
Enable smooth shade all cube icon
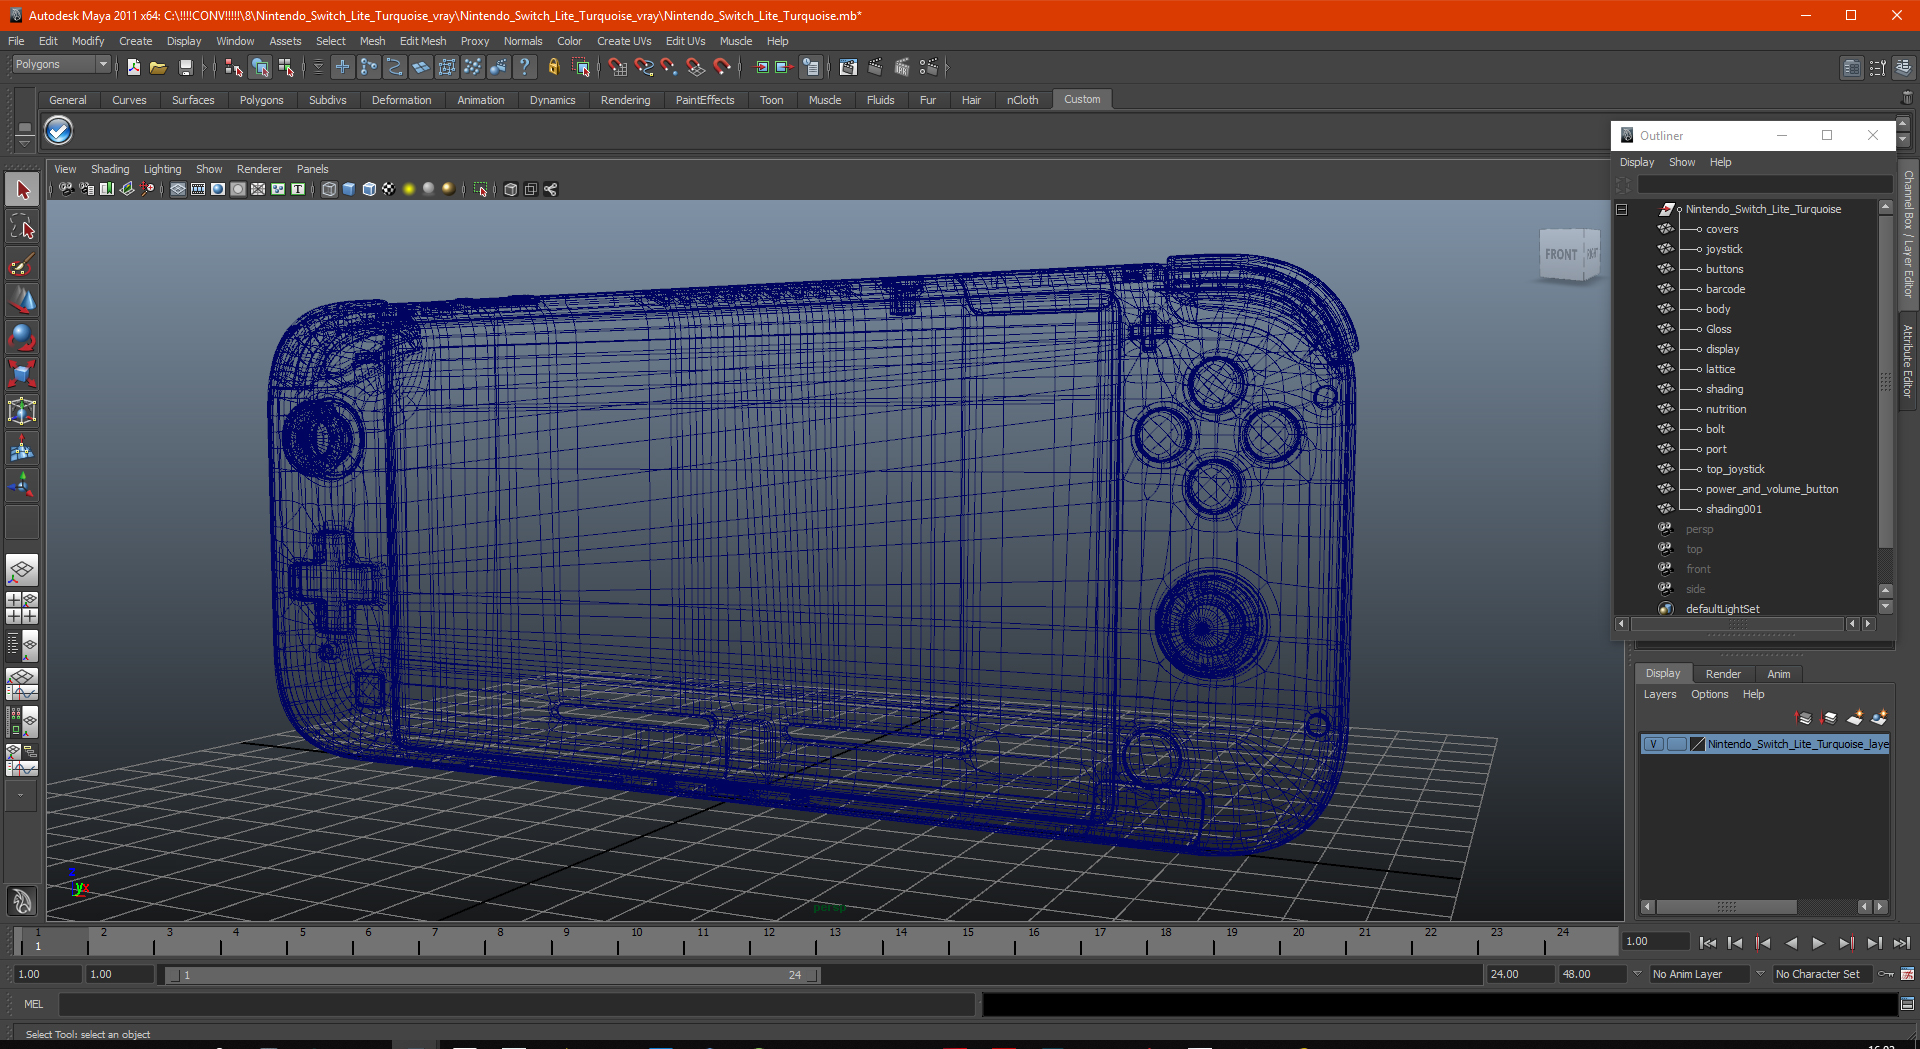pos(349,189)
